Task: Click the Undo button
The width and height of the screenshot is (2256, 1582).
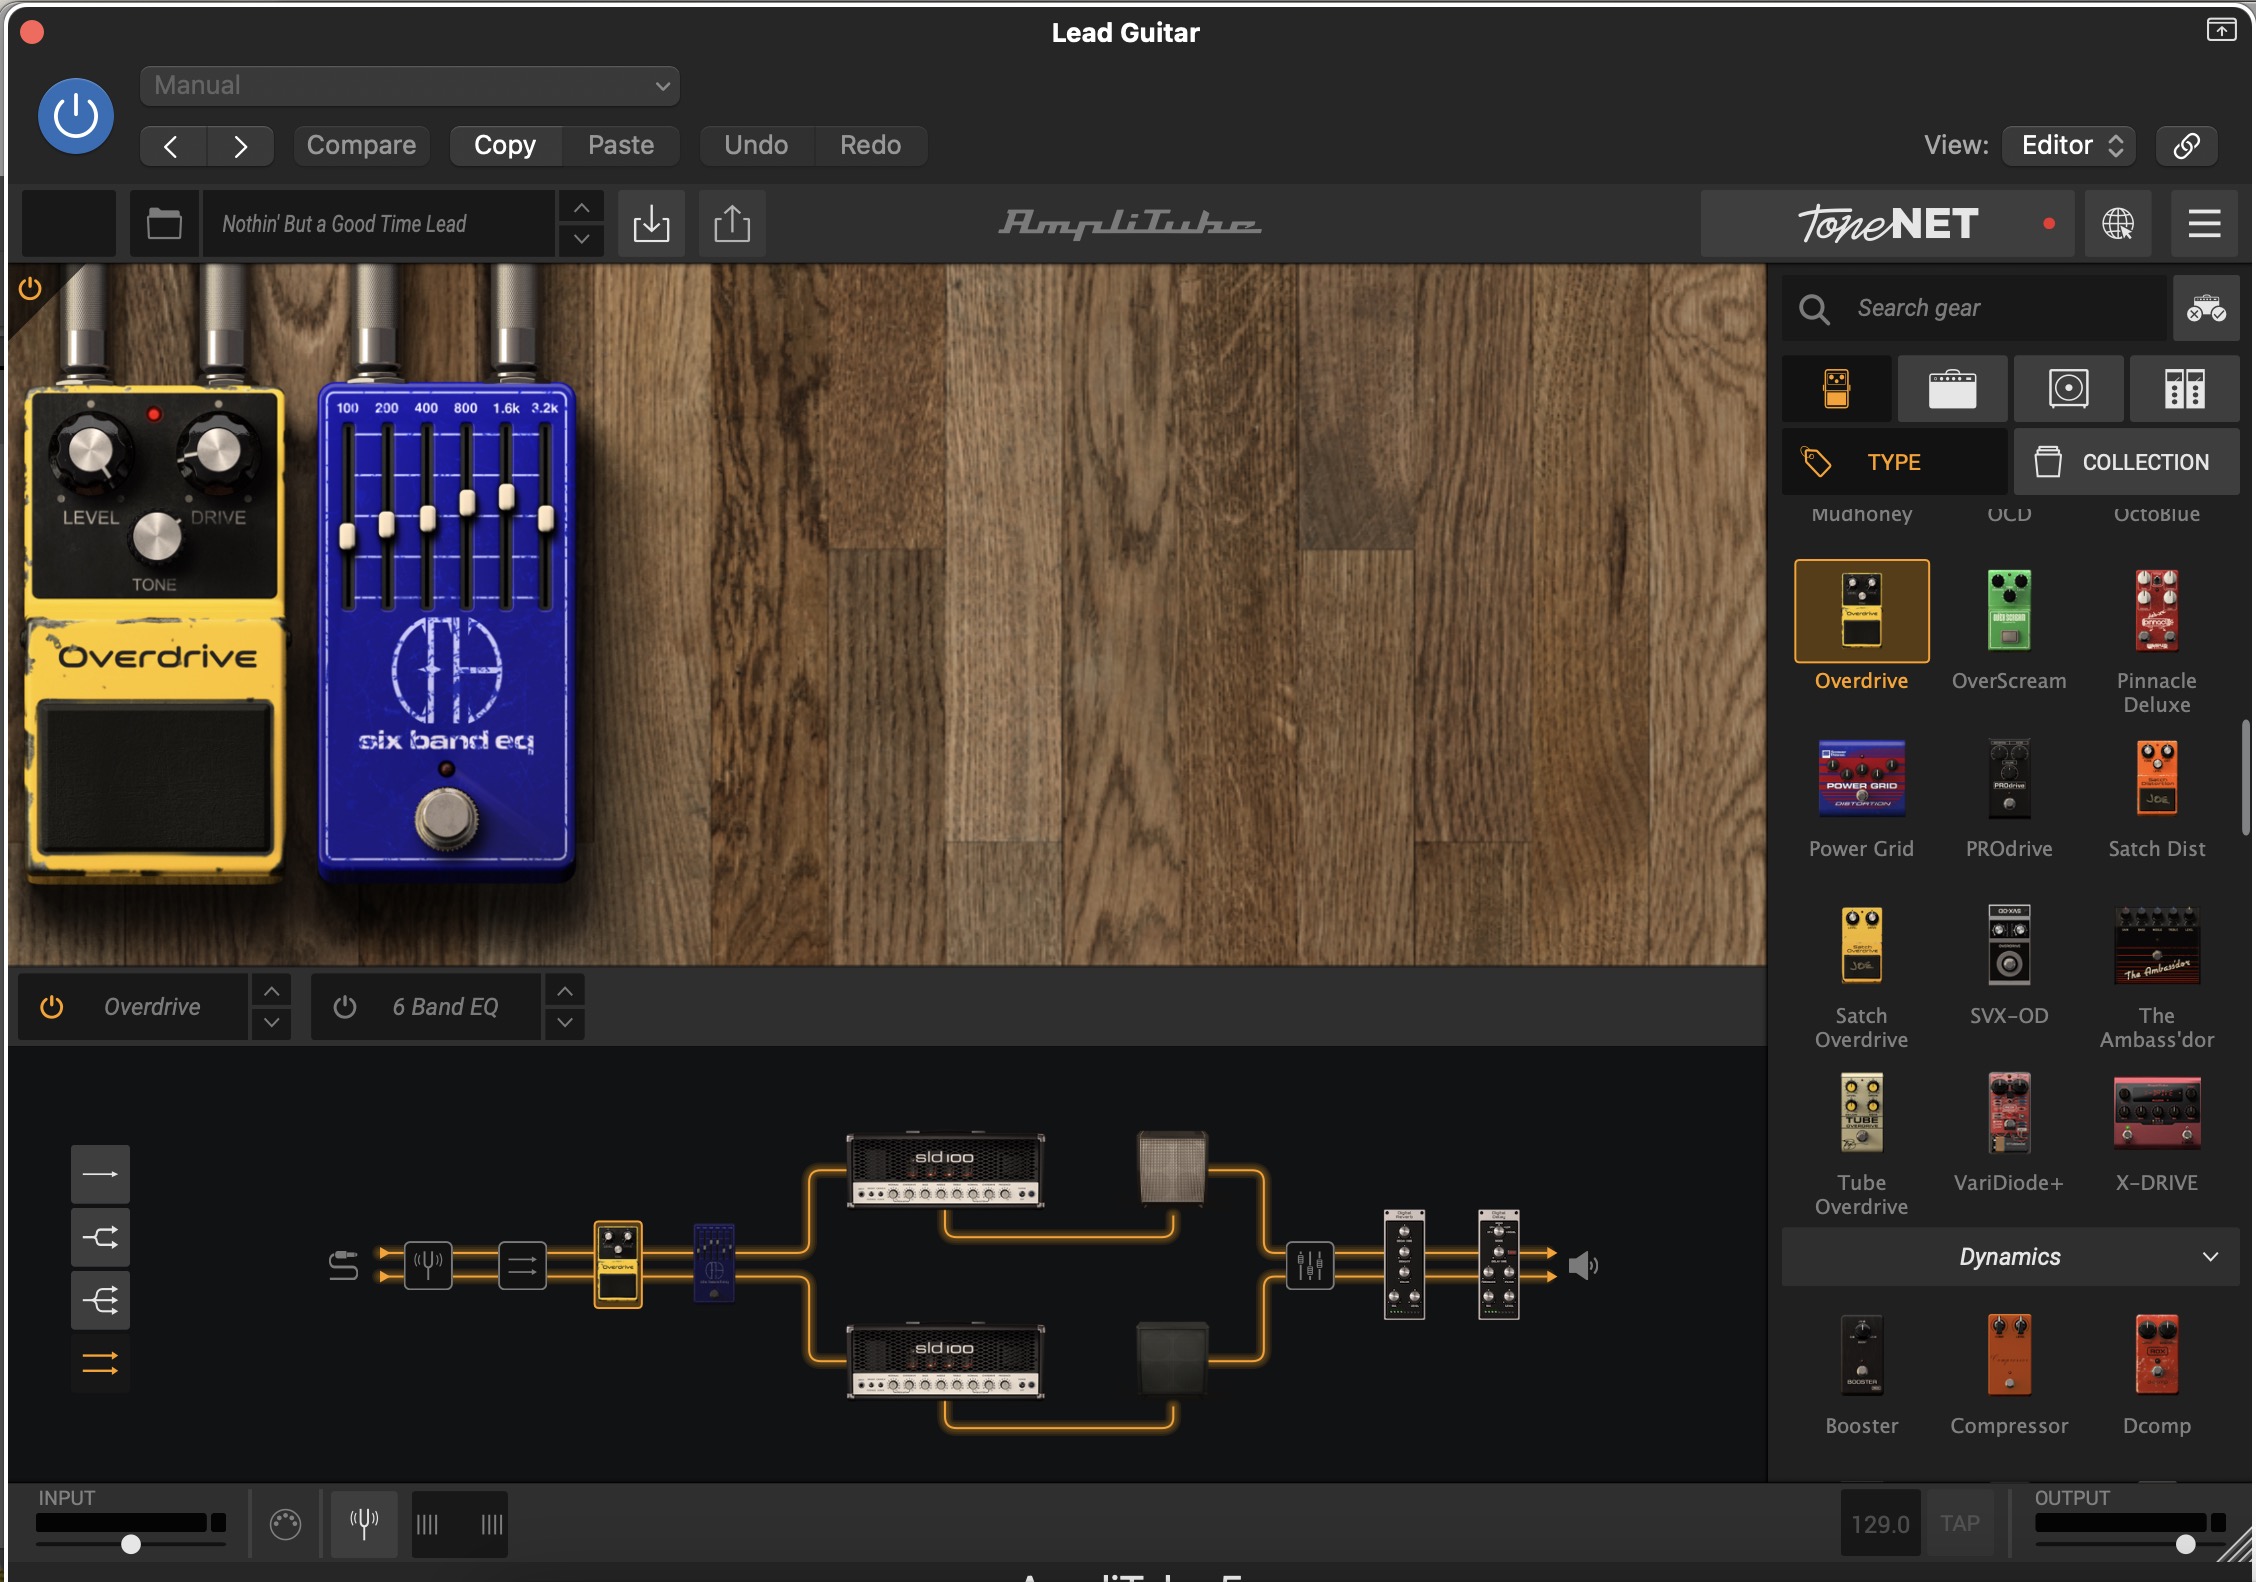Action: coord(756,146)
